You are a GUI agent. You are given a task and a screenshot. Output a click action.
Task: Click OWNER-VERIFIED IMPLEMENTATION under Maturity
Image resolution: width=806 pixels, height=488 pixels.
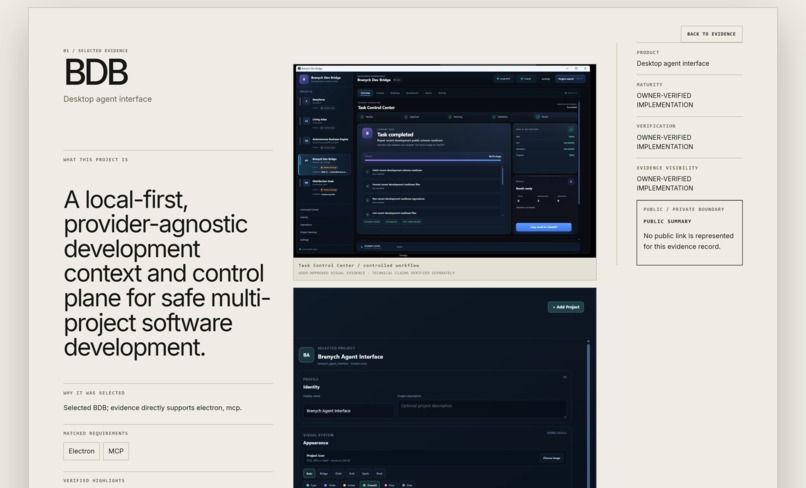[665, 100]
